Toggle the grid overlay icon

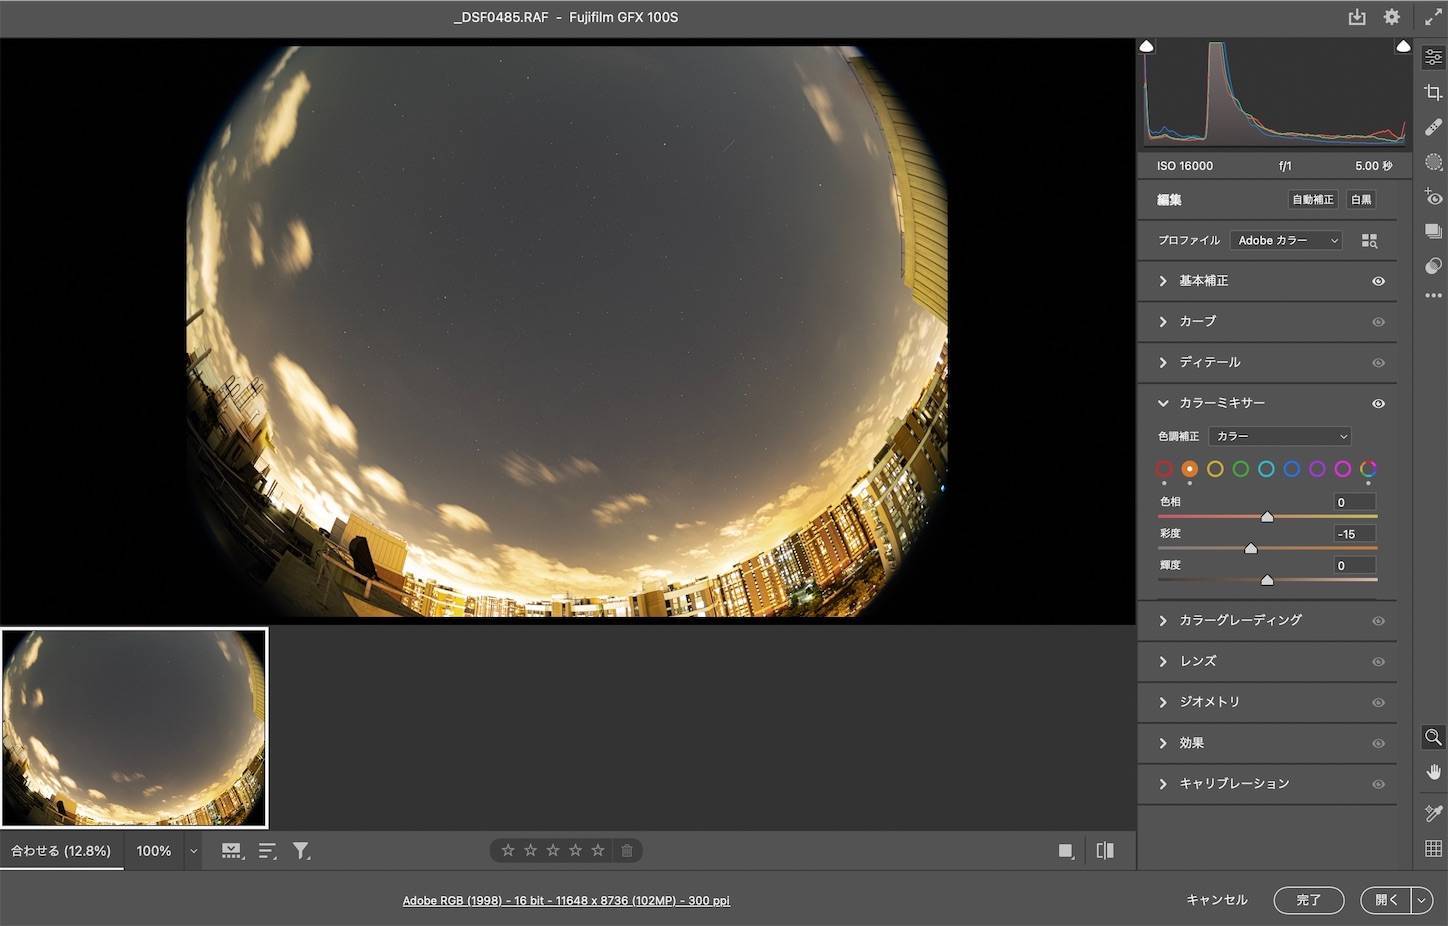[x=1433, y=848]
